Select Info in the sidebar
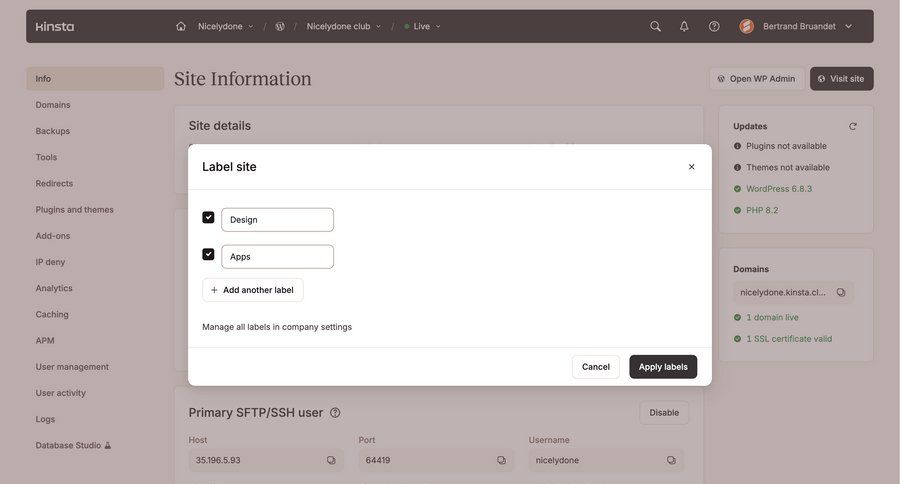Viewport: 900px width, 484px height. click(95, 79)
